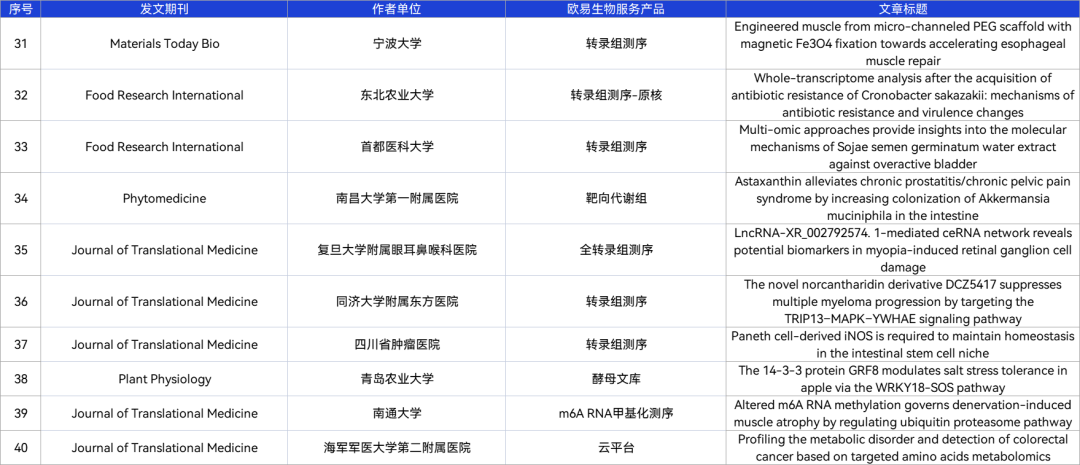
Task: Click 转录组测序 in the 首都医科大学 row
Action: pos(616,147)
